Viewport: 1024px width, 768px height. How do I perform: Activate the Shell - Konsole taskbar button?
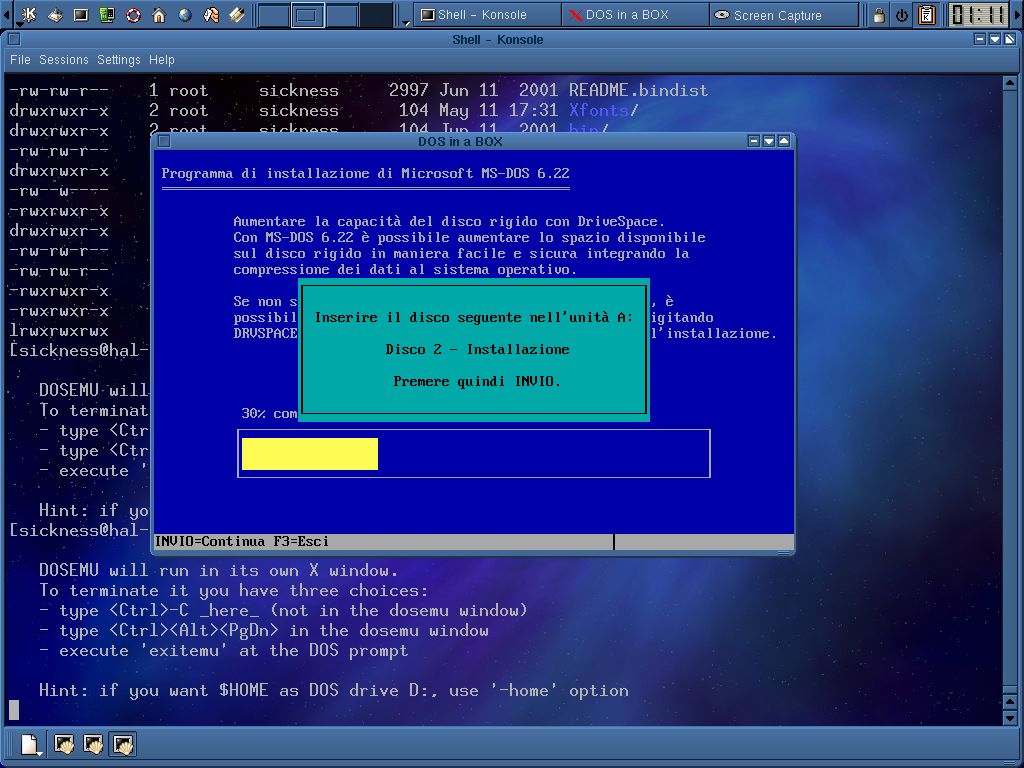[x=487, y=14]
